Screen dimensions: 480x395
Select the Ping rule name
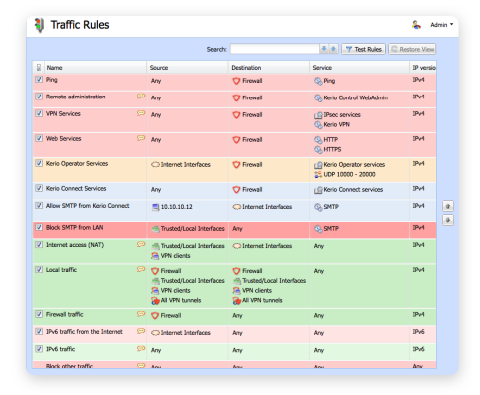pos(52,80)
